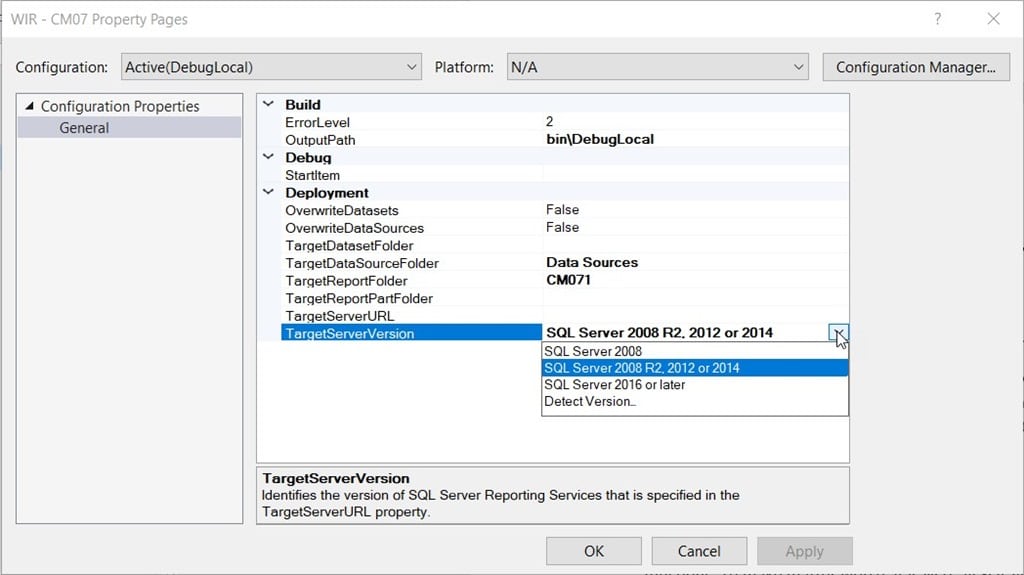Image resolution: width=1024 pixels, height=575 pixels.
Task: Select the OverwriteDatasets property
Action: click(x=342, y=210)
